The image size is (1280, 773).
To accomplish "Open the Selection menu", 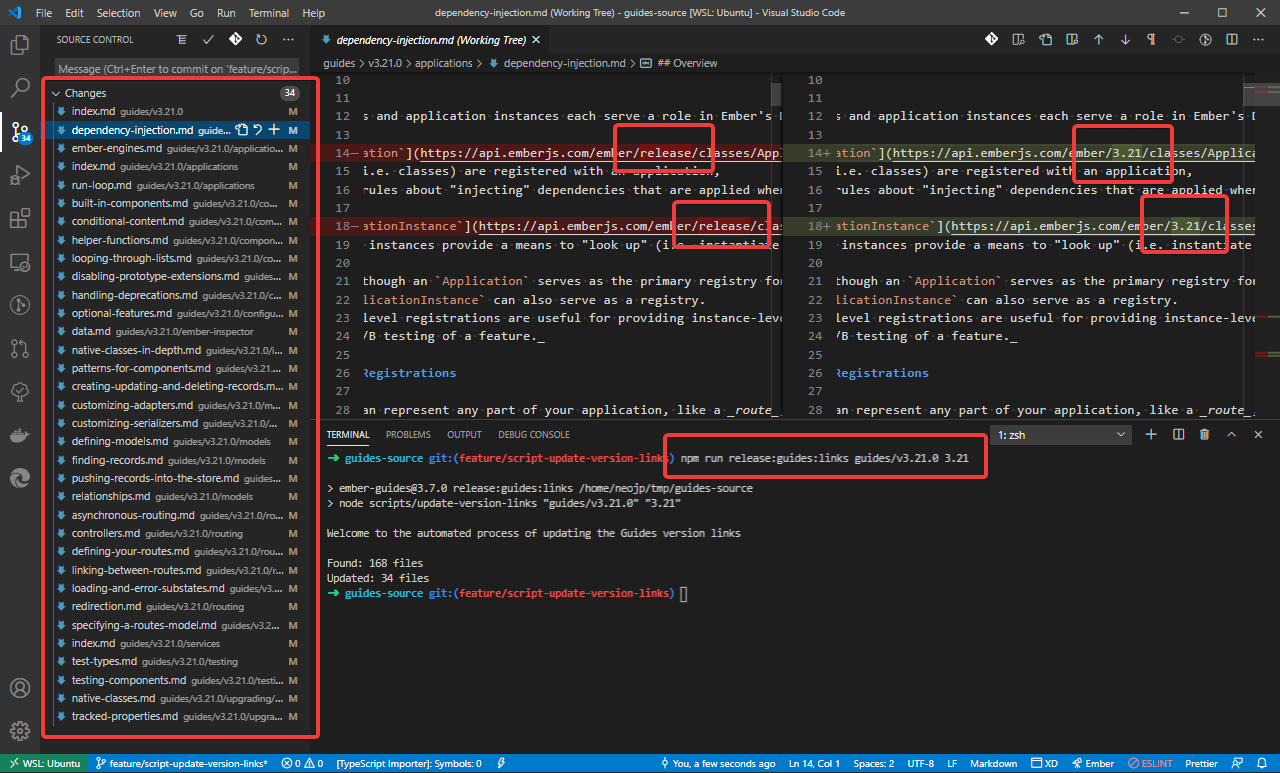I will (119, 13).
